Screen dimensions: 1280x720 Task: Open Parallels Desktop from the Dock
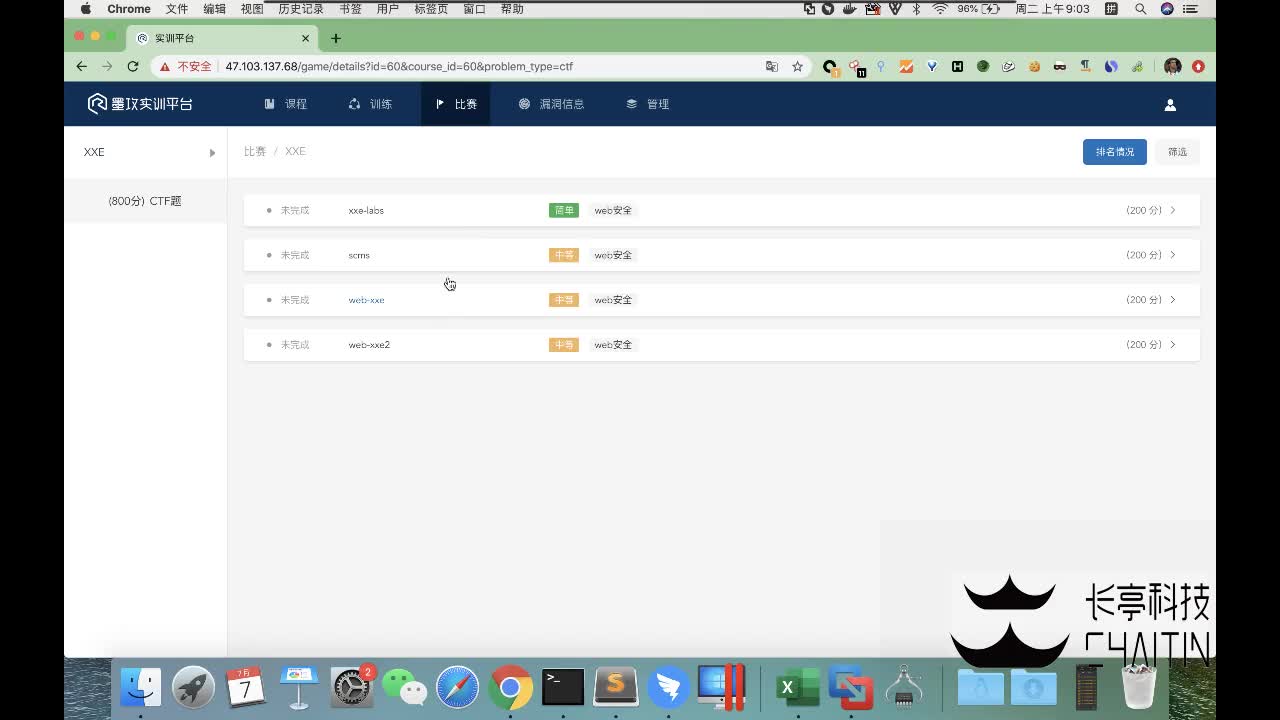pos(722,688)
